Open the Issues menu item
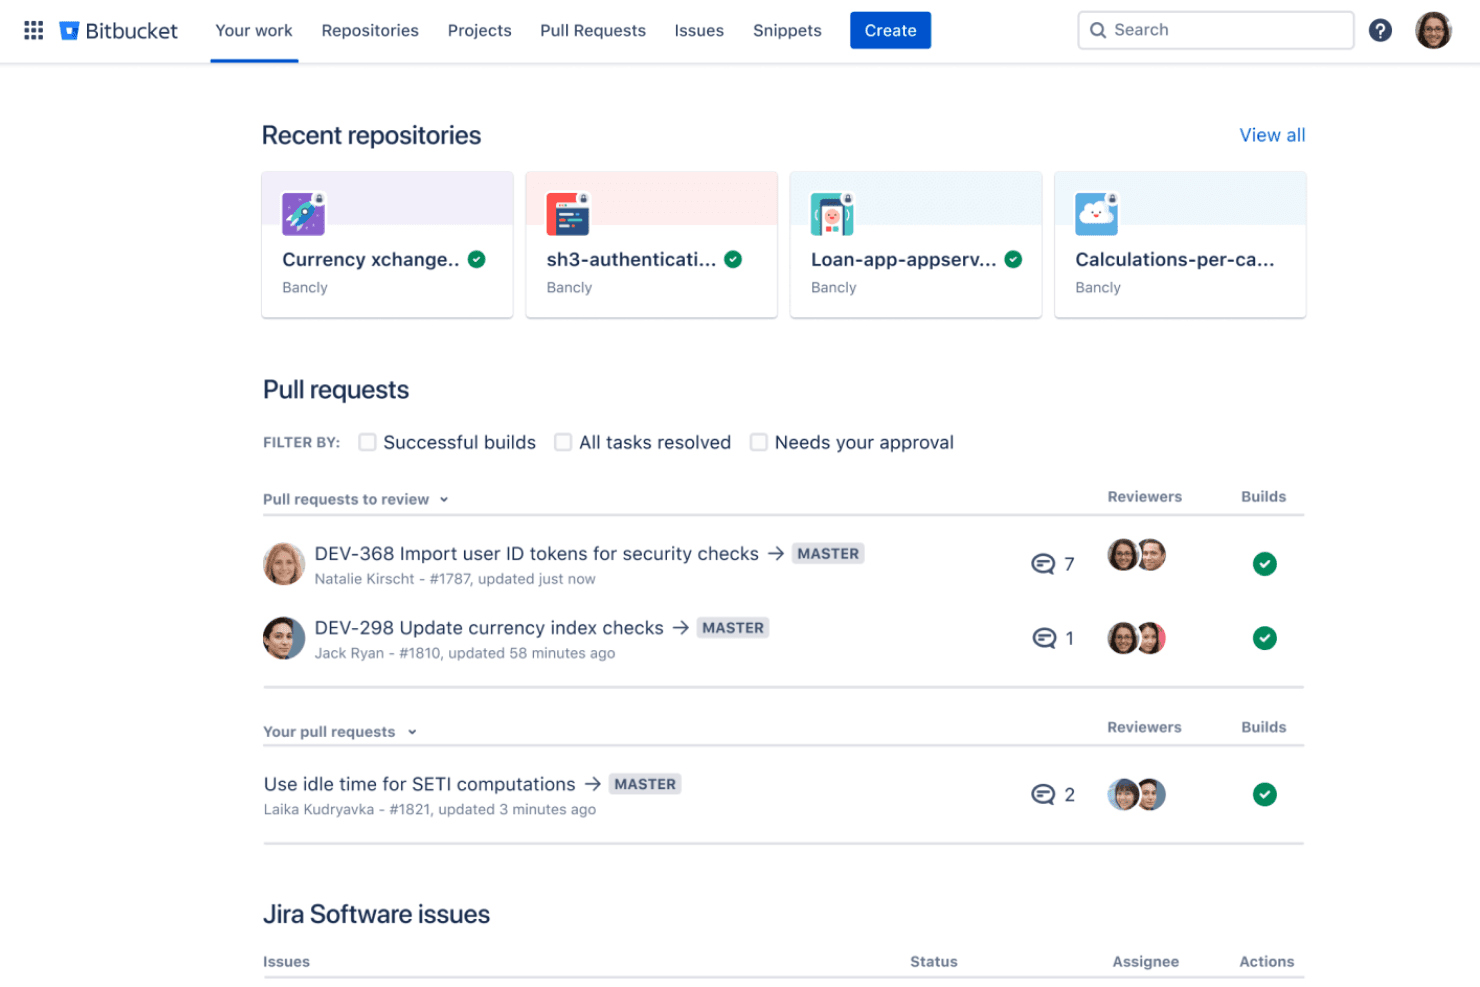This screenshot has width=1480, height=987. [x=699, y=31]
